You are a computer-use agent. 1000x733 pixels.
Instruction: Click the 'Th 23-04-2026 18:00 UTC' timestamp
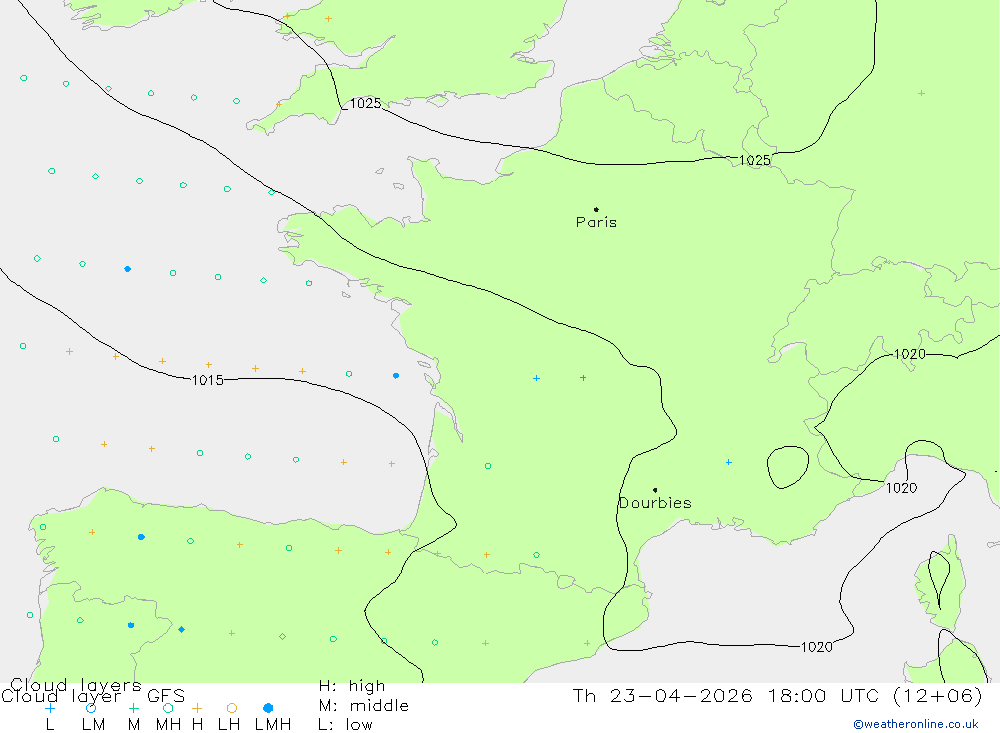coord(724,695)
